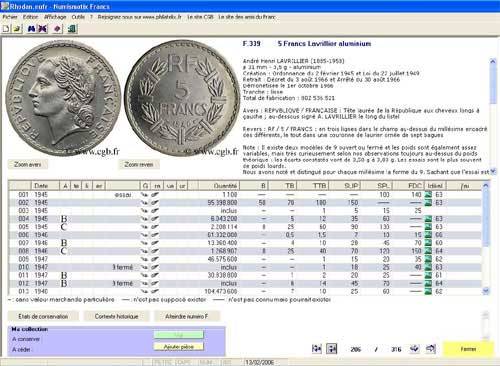
Task: Open image icon in row 001 essai
Action: click(428, 194)
